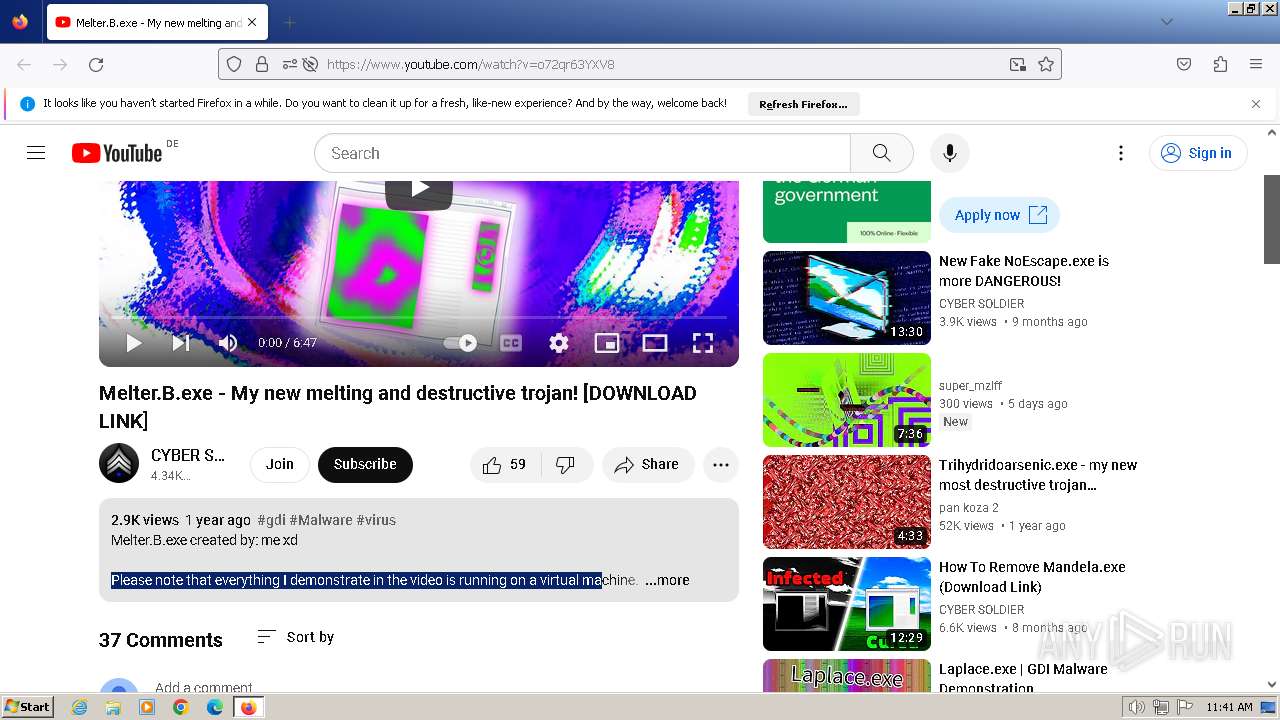Join the channel
1280x720 pixels.
280,464
